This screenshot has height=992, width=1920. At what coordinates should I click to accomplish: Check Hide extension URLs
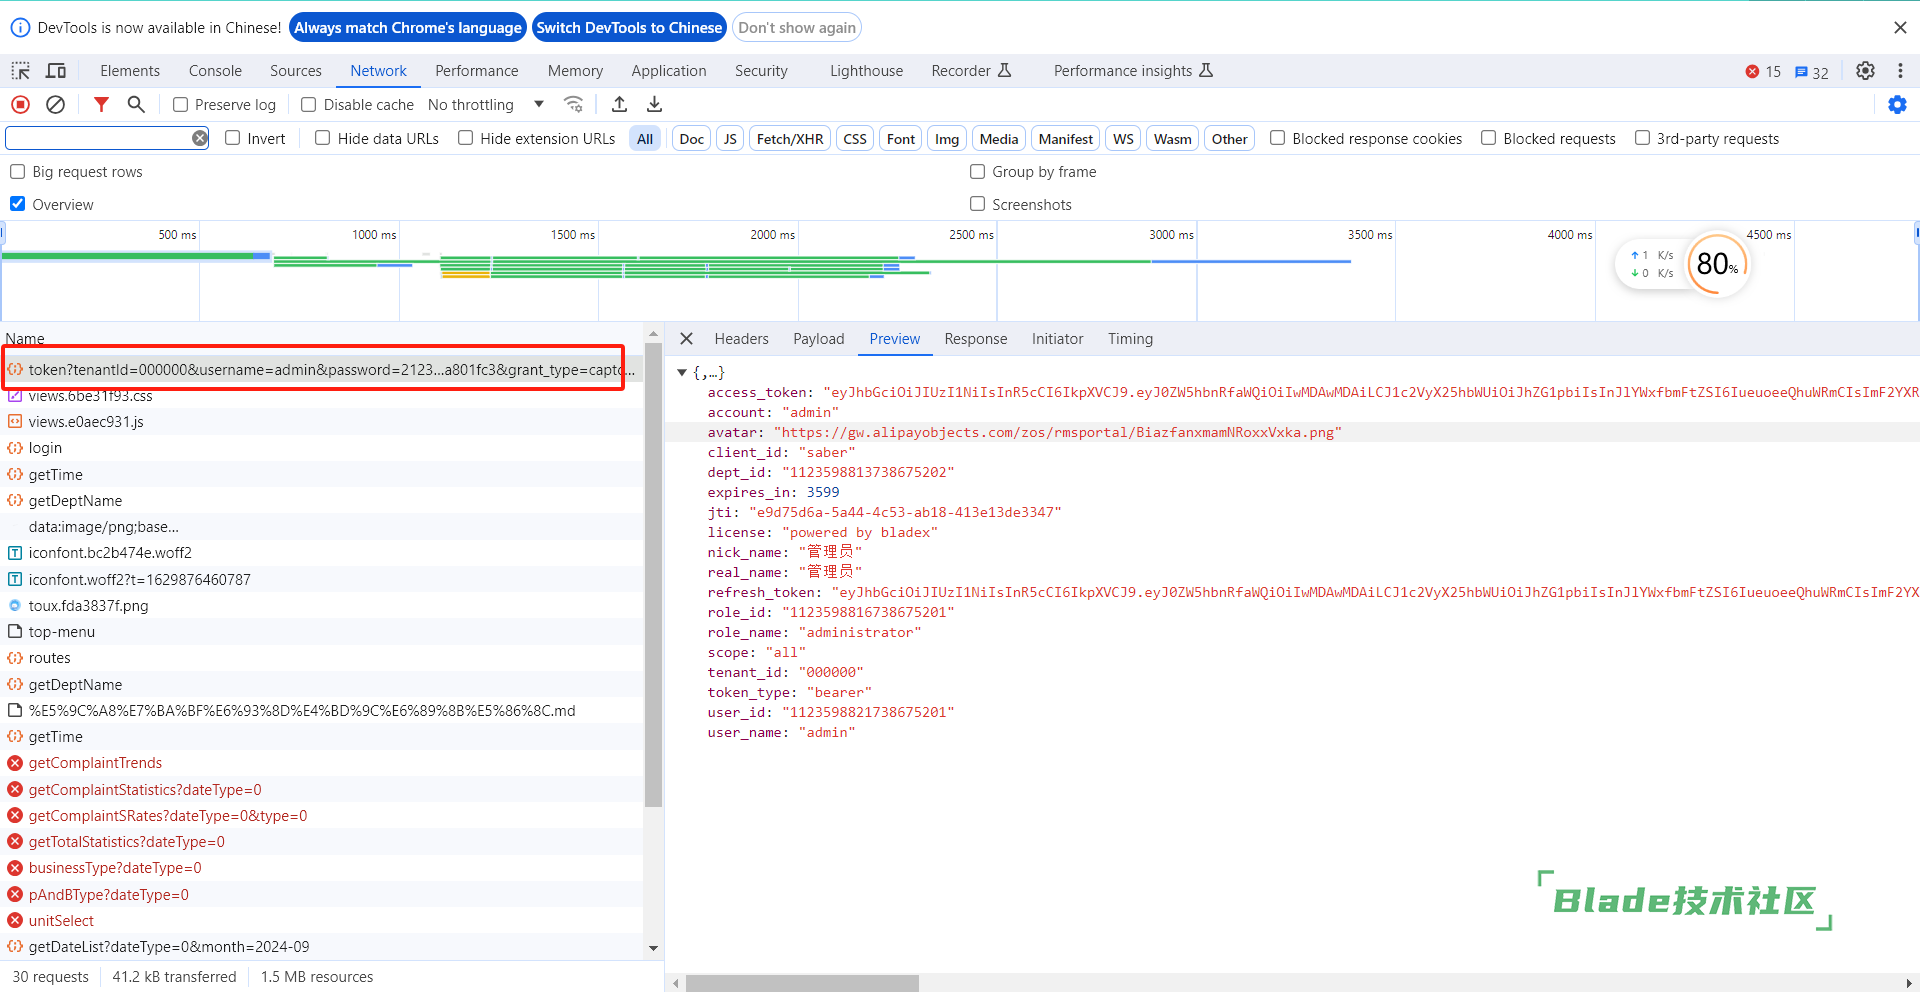tap(465, 138)
